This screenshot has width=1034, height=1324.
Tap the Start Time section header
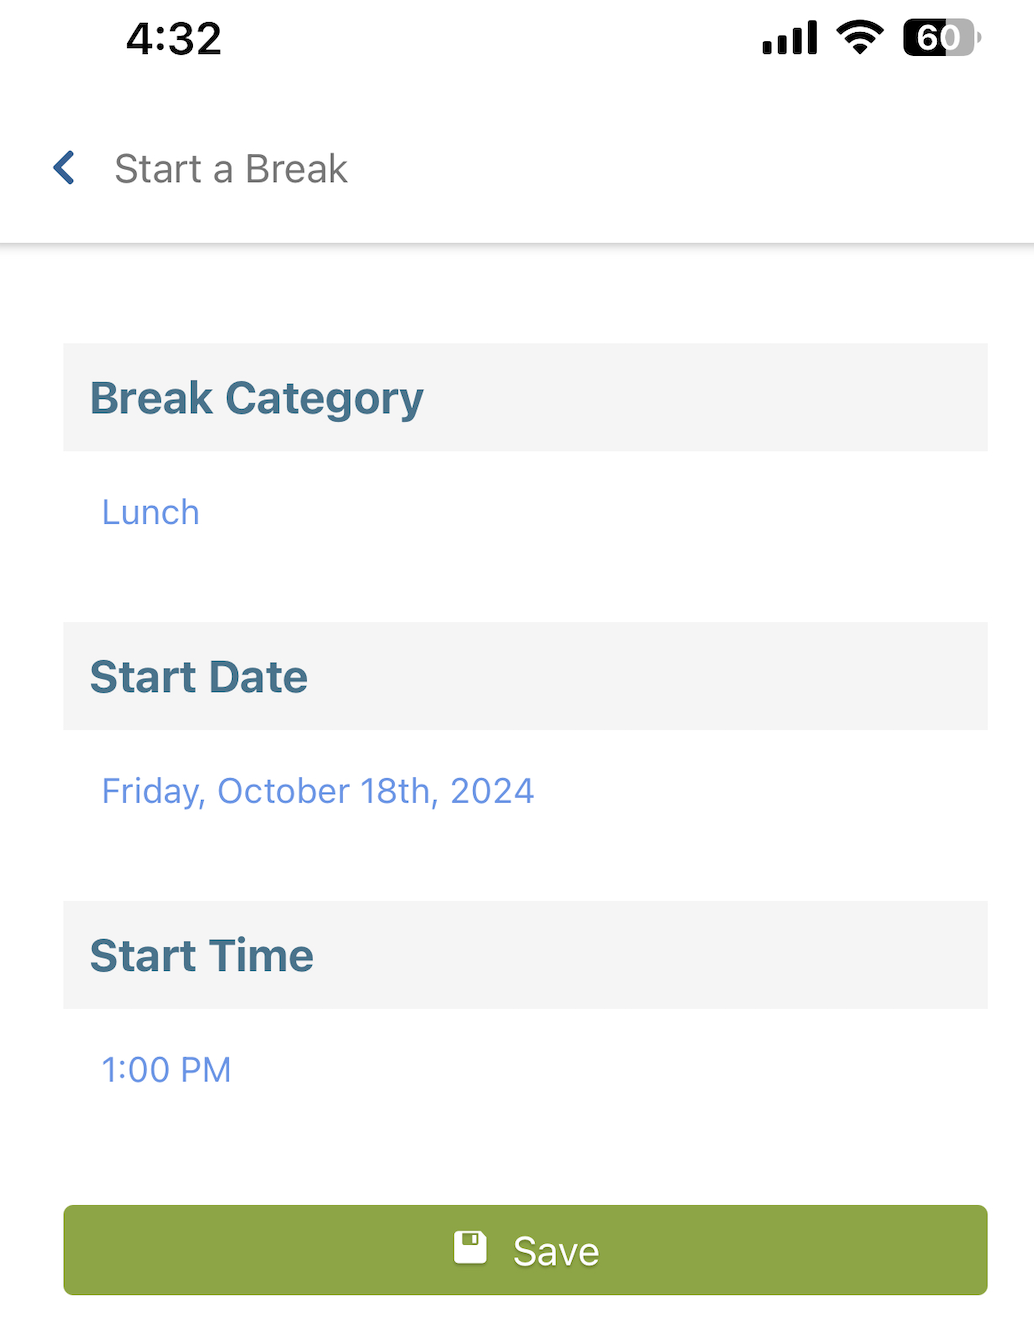tap(525, 955)
